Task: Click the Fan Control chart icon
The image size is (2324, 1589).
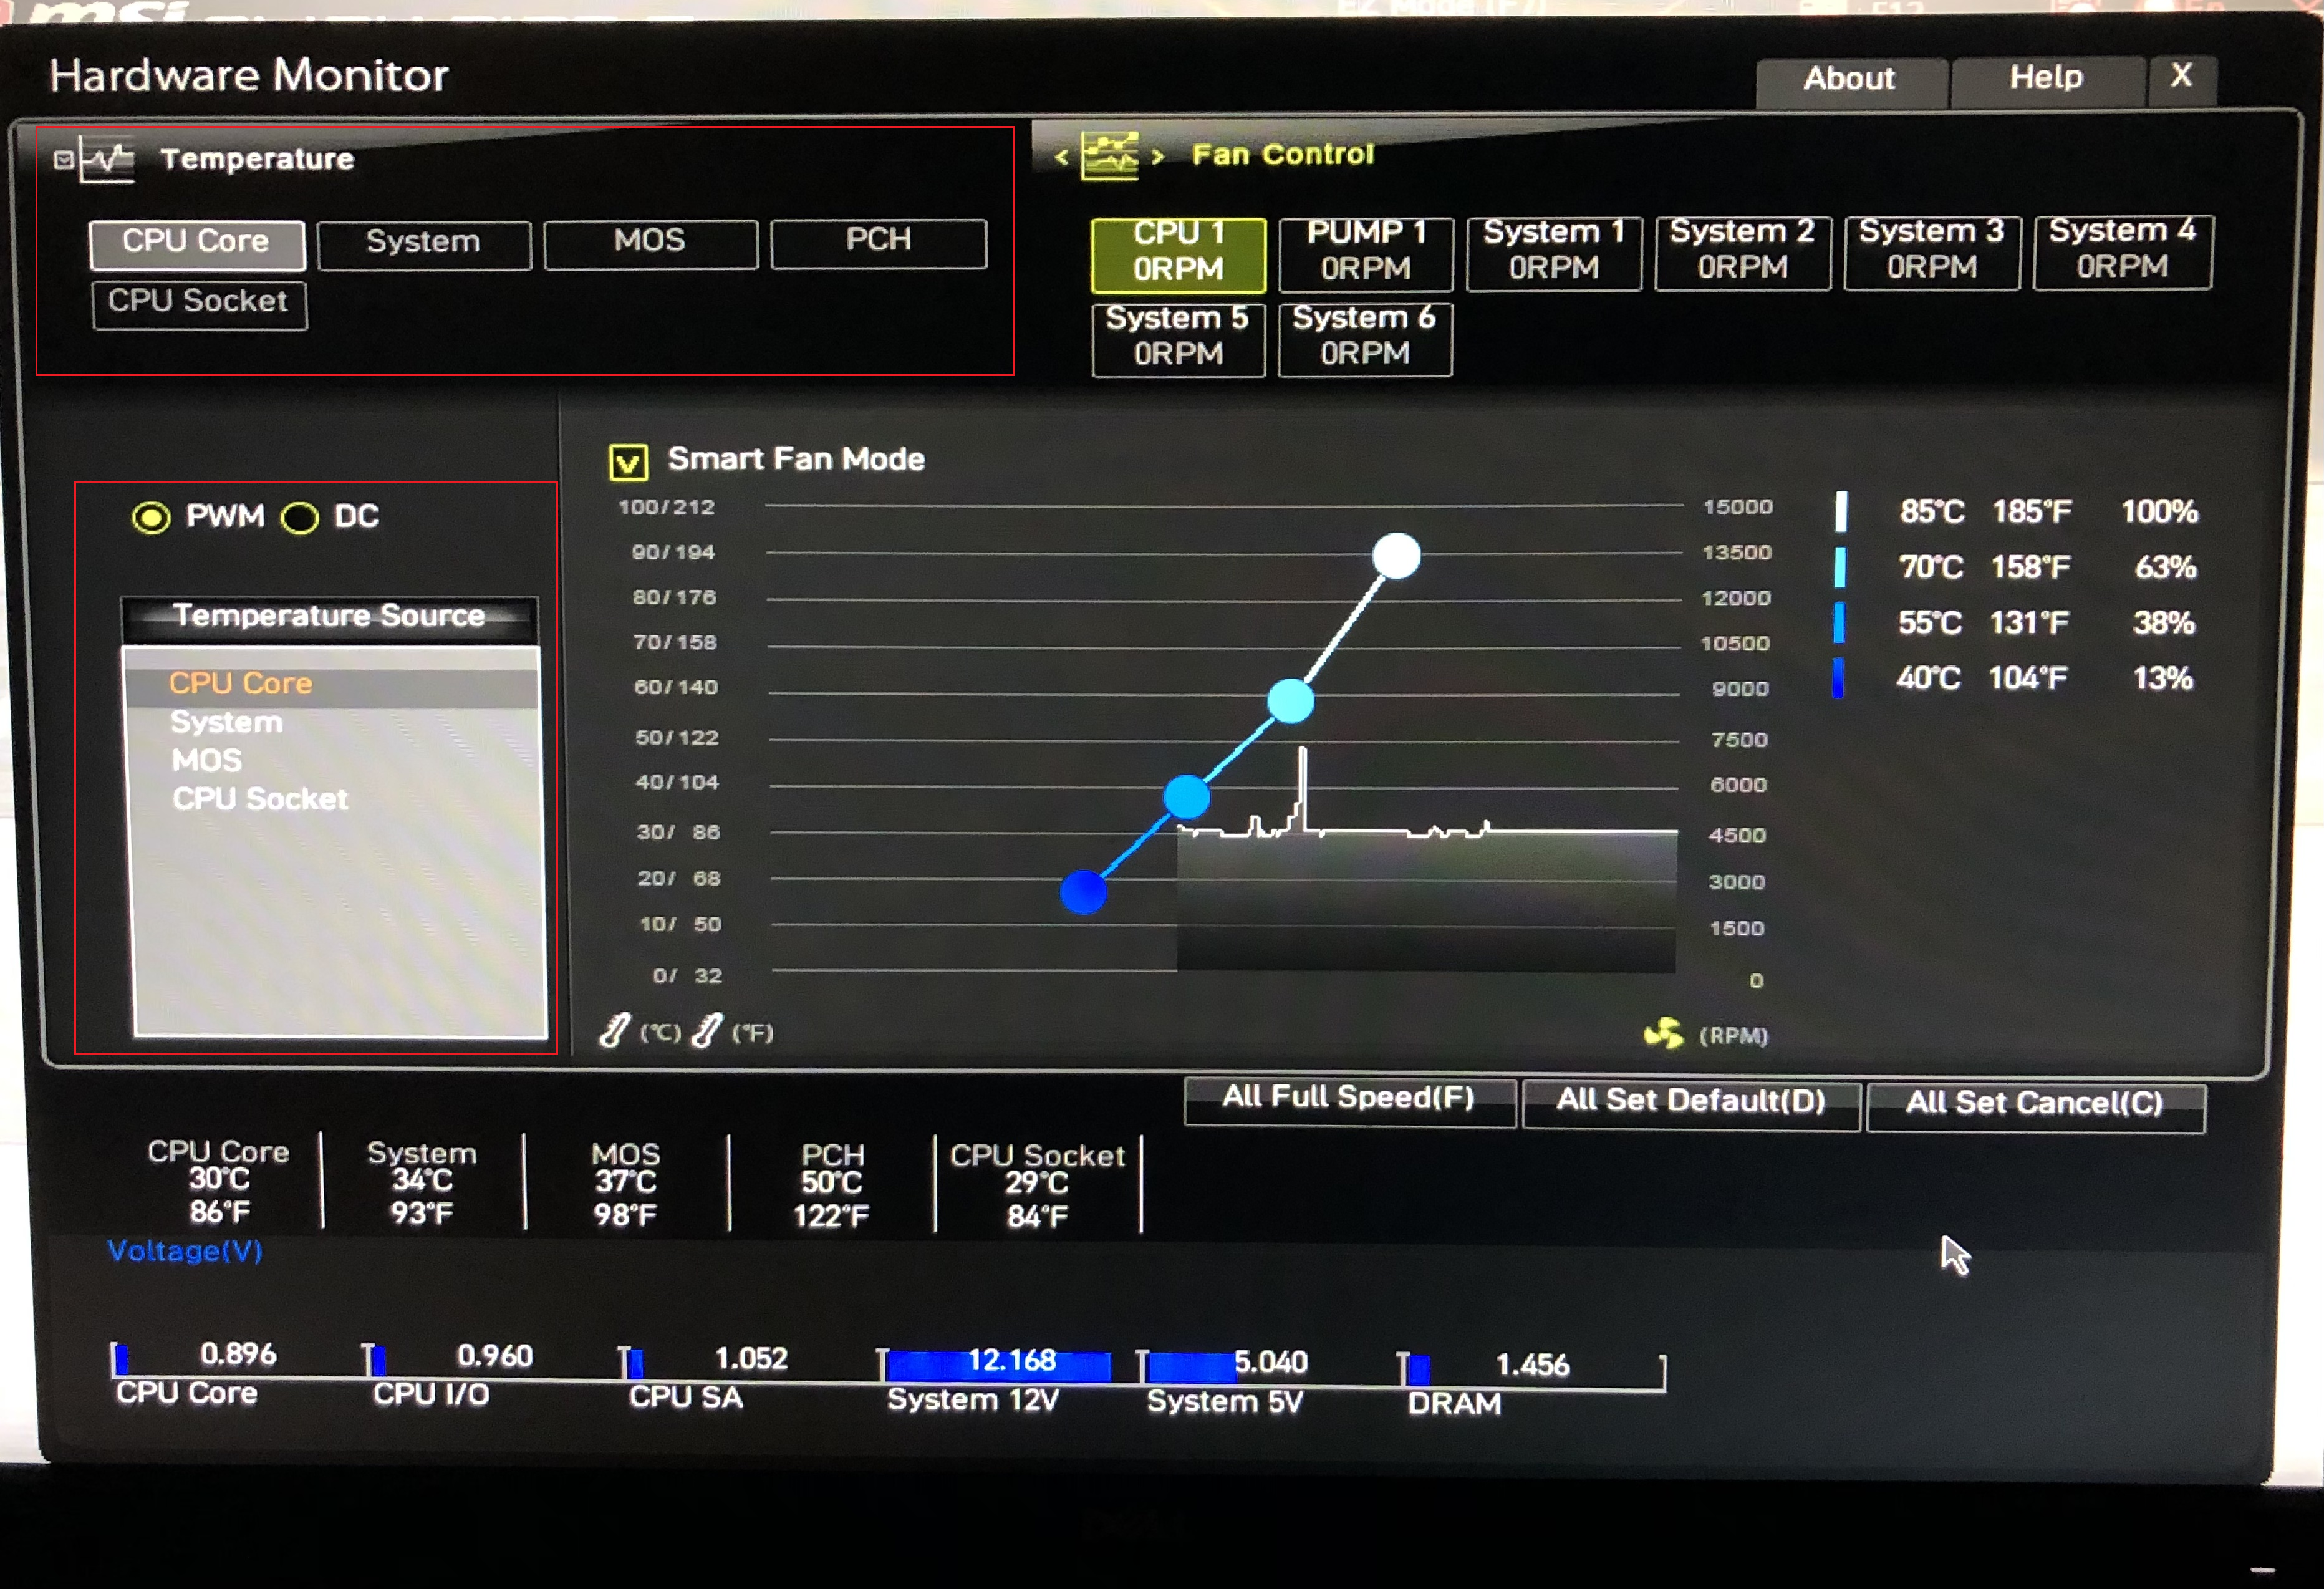Action: [x=1110, y=156]
